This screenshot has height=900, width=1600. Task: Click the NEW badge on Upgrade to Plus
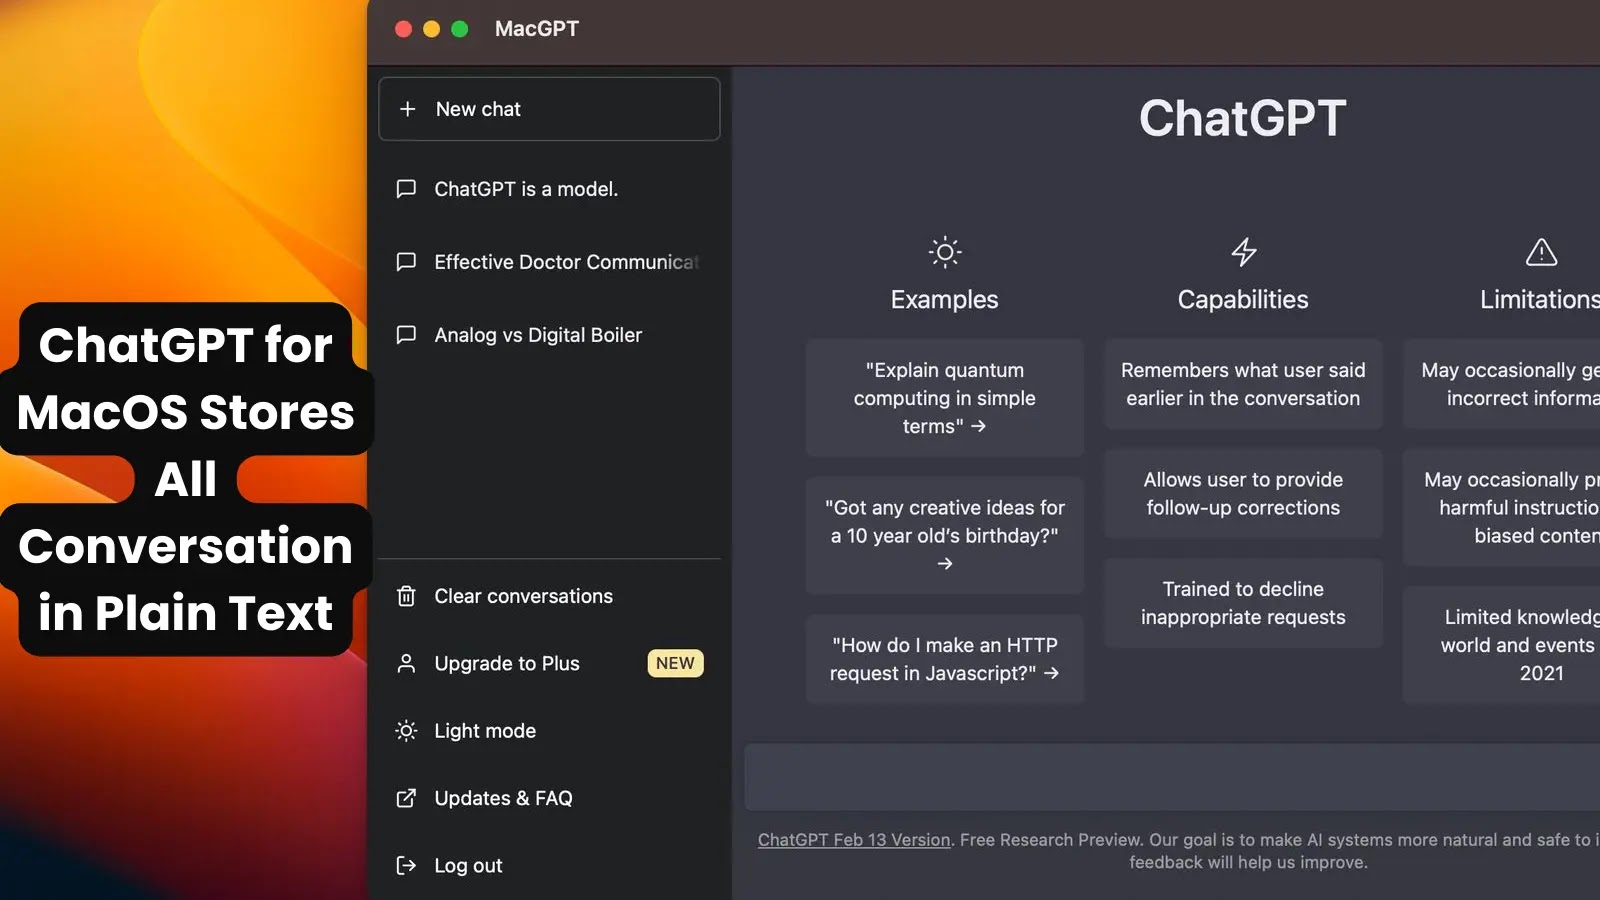coord(675,663)
